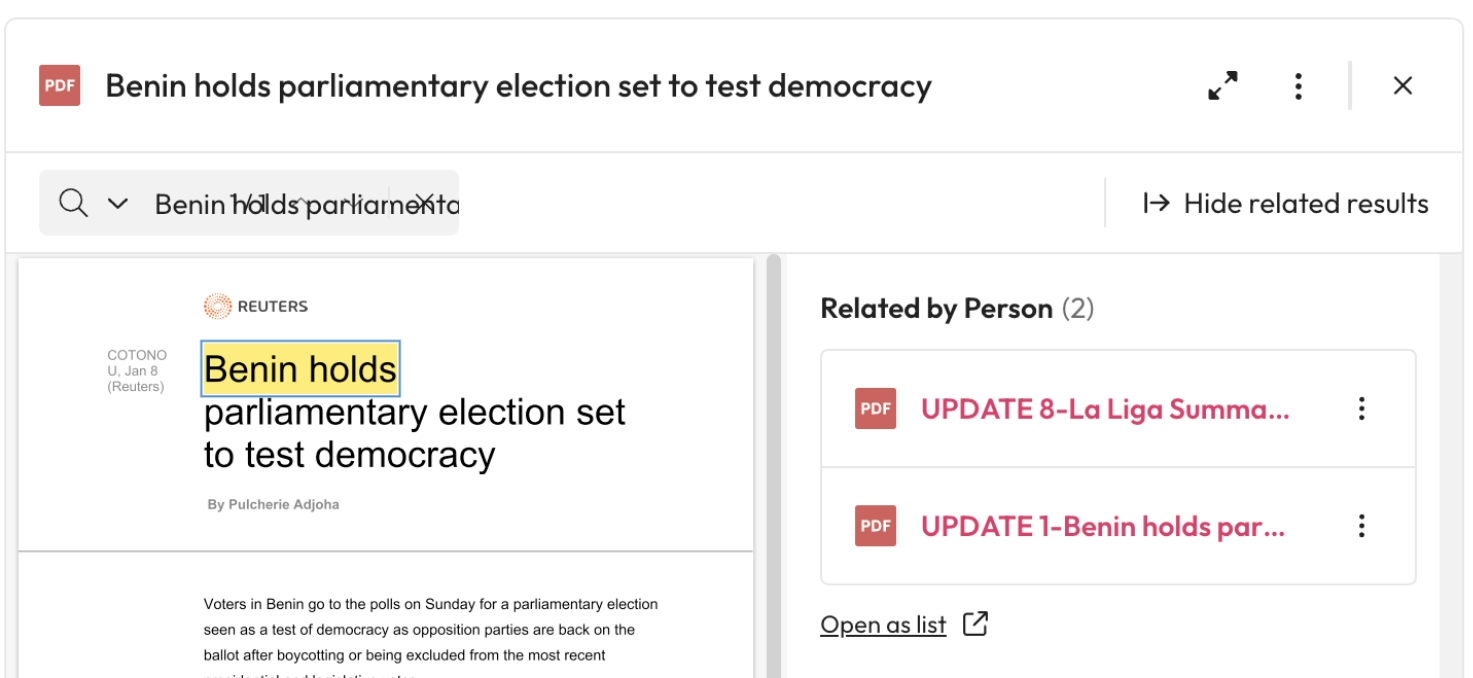Click the external-link icon beside Open as list
Viewport: 1473px width, 678px height.
click(x=975, y=624)
